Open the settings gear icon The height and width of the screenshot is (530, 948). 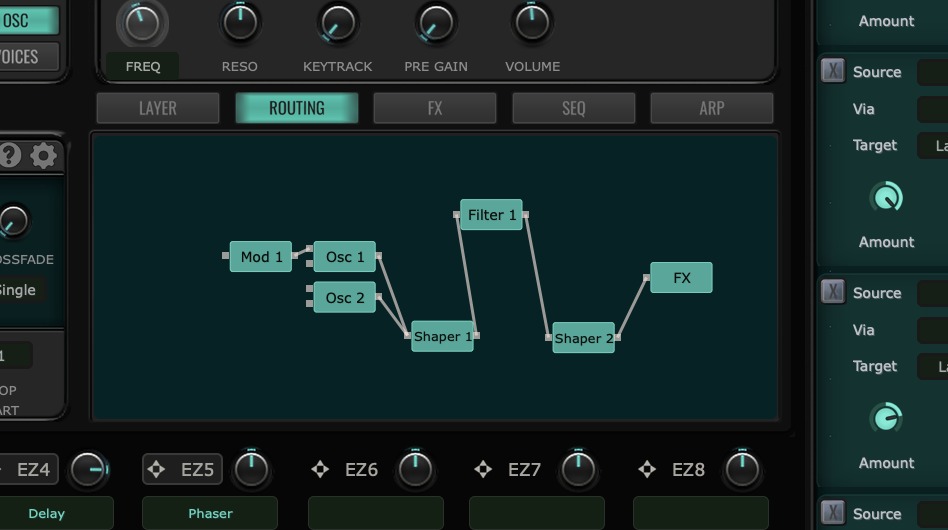click(x=44, y=155)
